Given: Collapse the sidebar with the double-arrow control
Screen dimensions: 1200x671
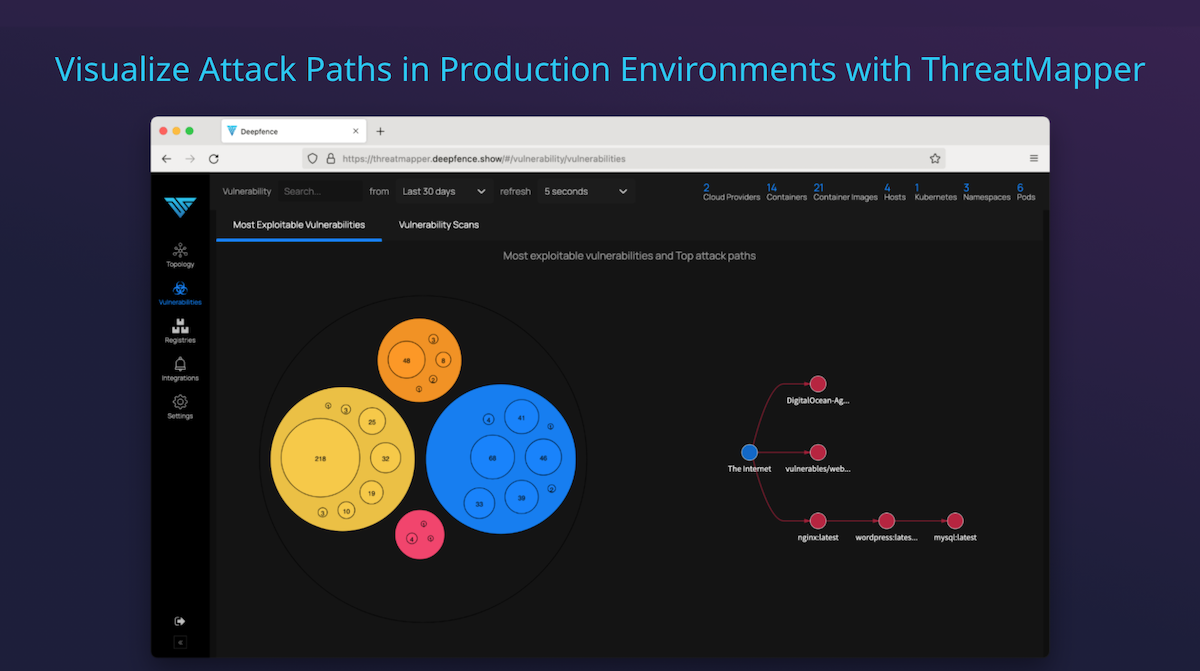Looking at the screenshot, I should (x=179, y=643).
